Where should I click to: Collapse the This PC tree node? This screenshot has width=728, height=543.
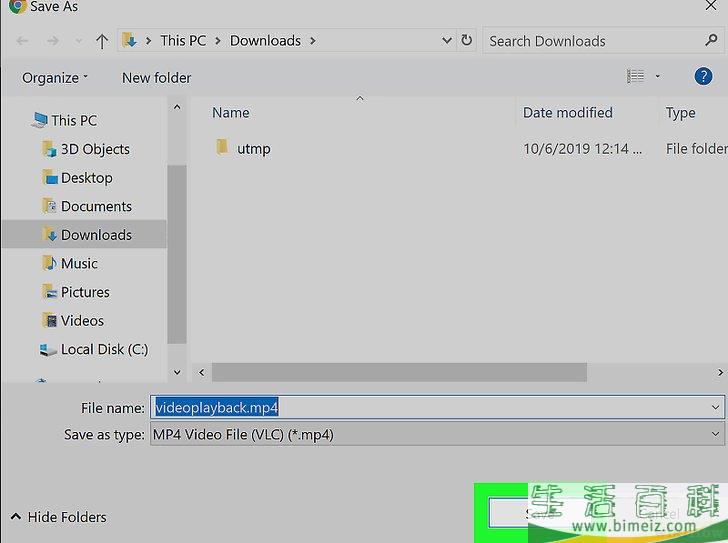pyautogui.click(x=23, y=120)
